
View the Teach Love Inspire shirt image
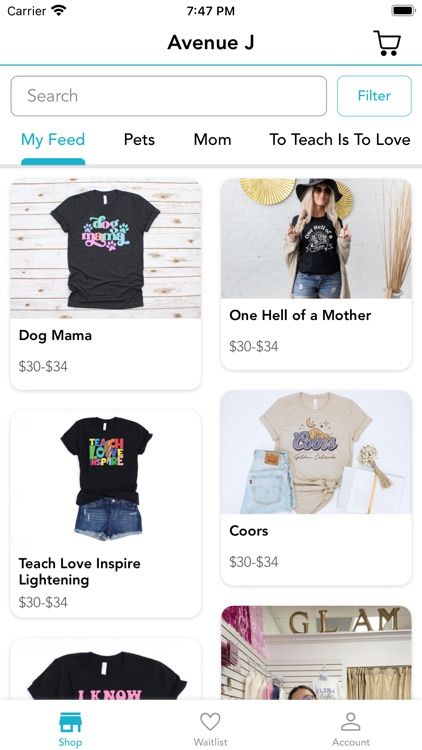click(x=106, y=478)
